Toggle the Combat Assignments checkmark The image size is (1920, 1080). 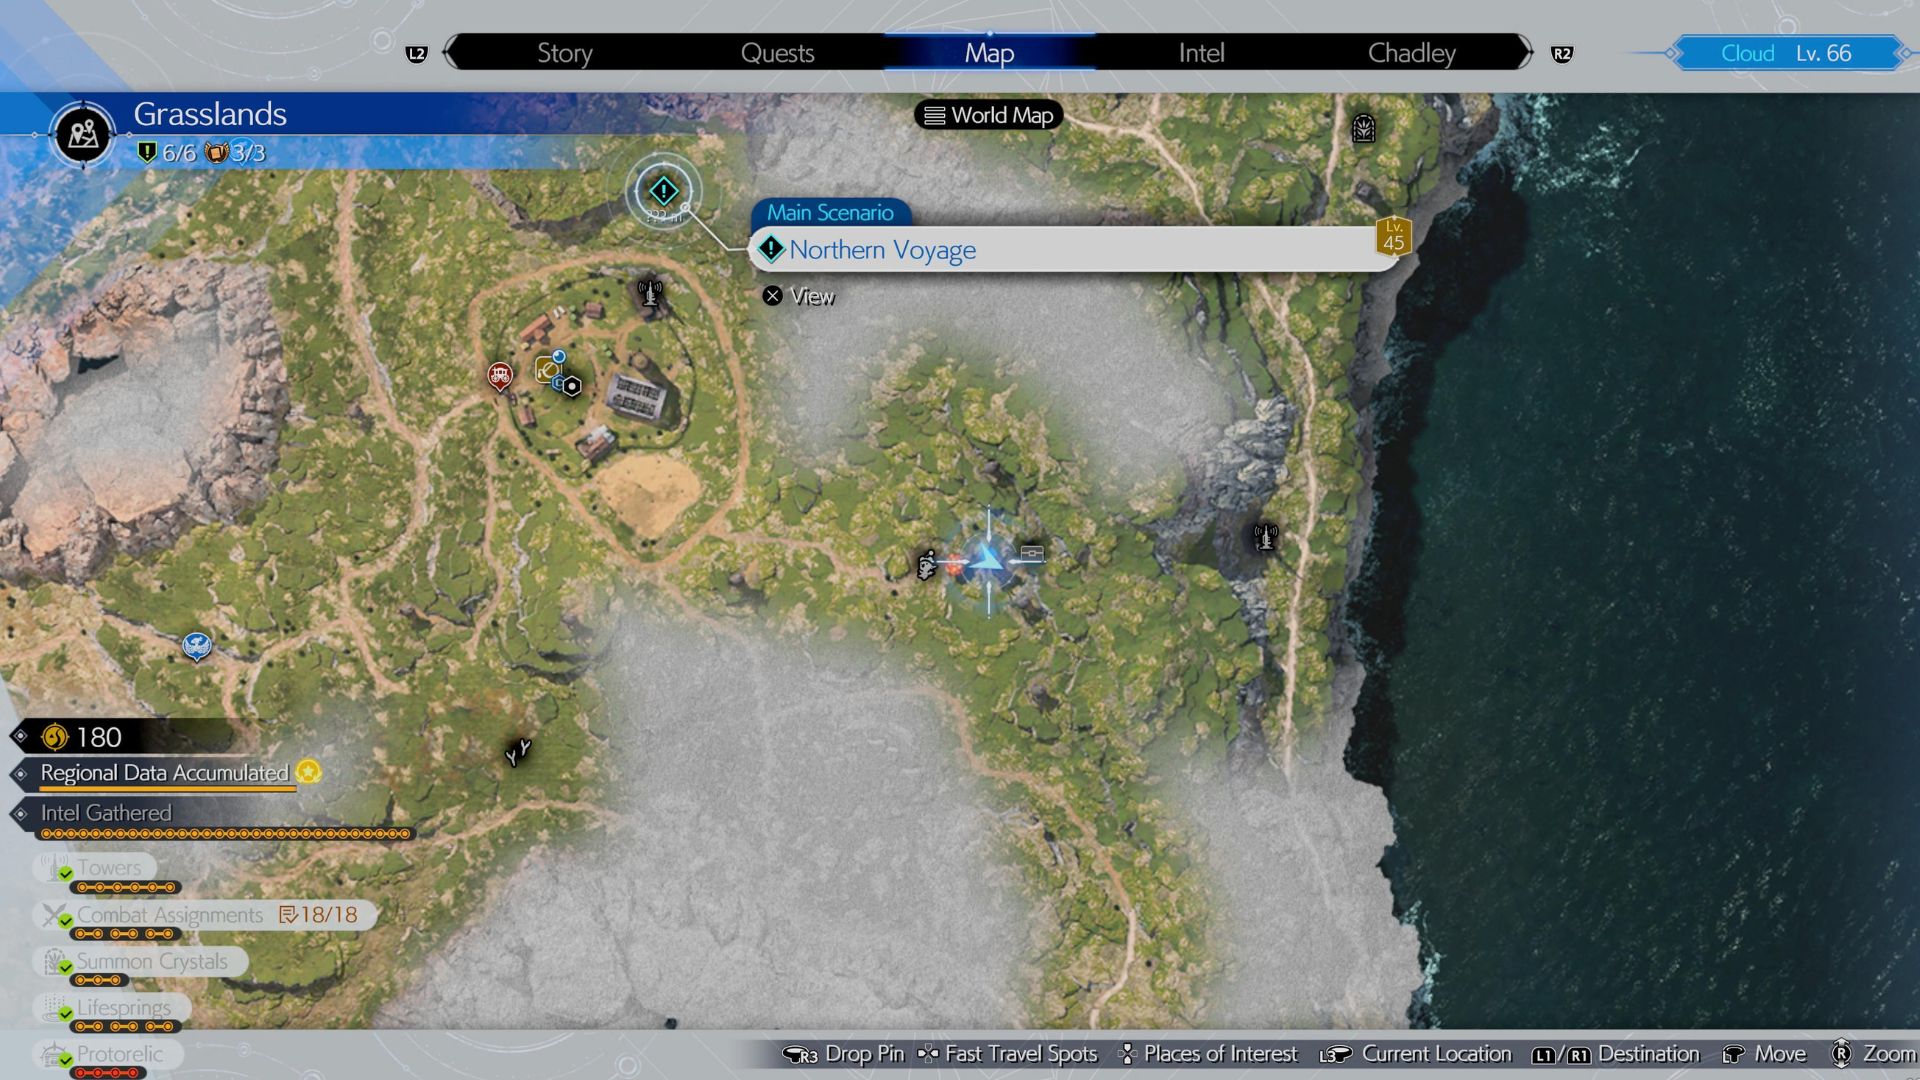[x=65, y=920]
